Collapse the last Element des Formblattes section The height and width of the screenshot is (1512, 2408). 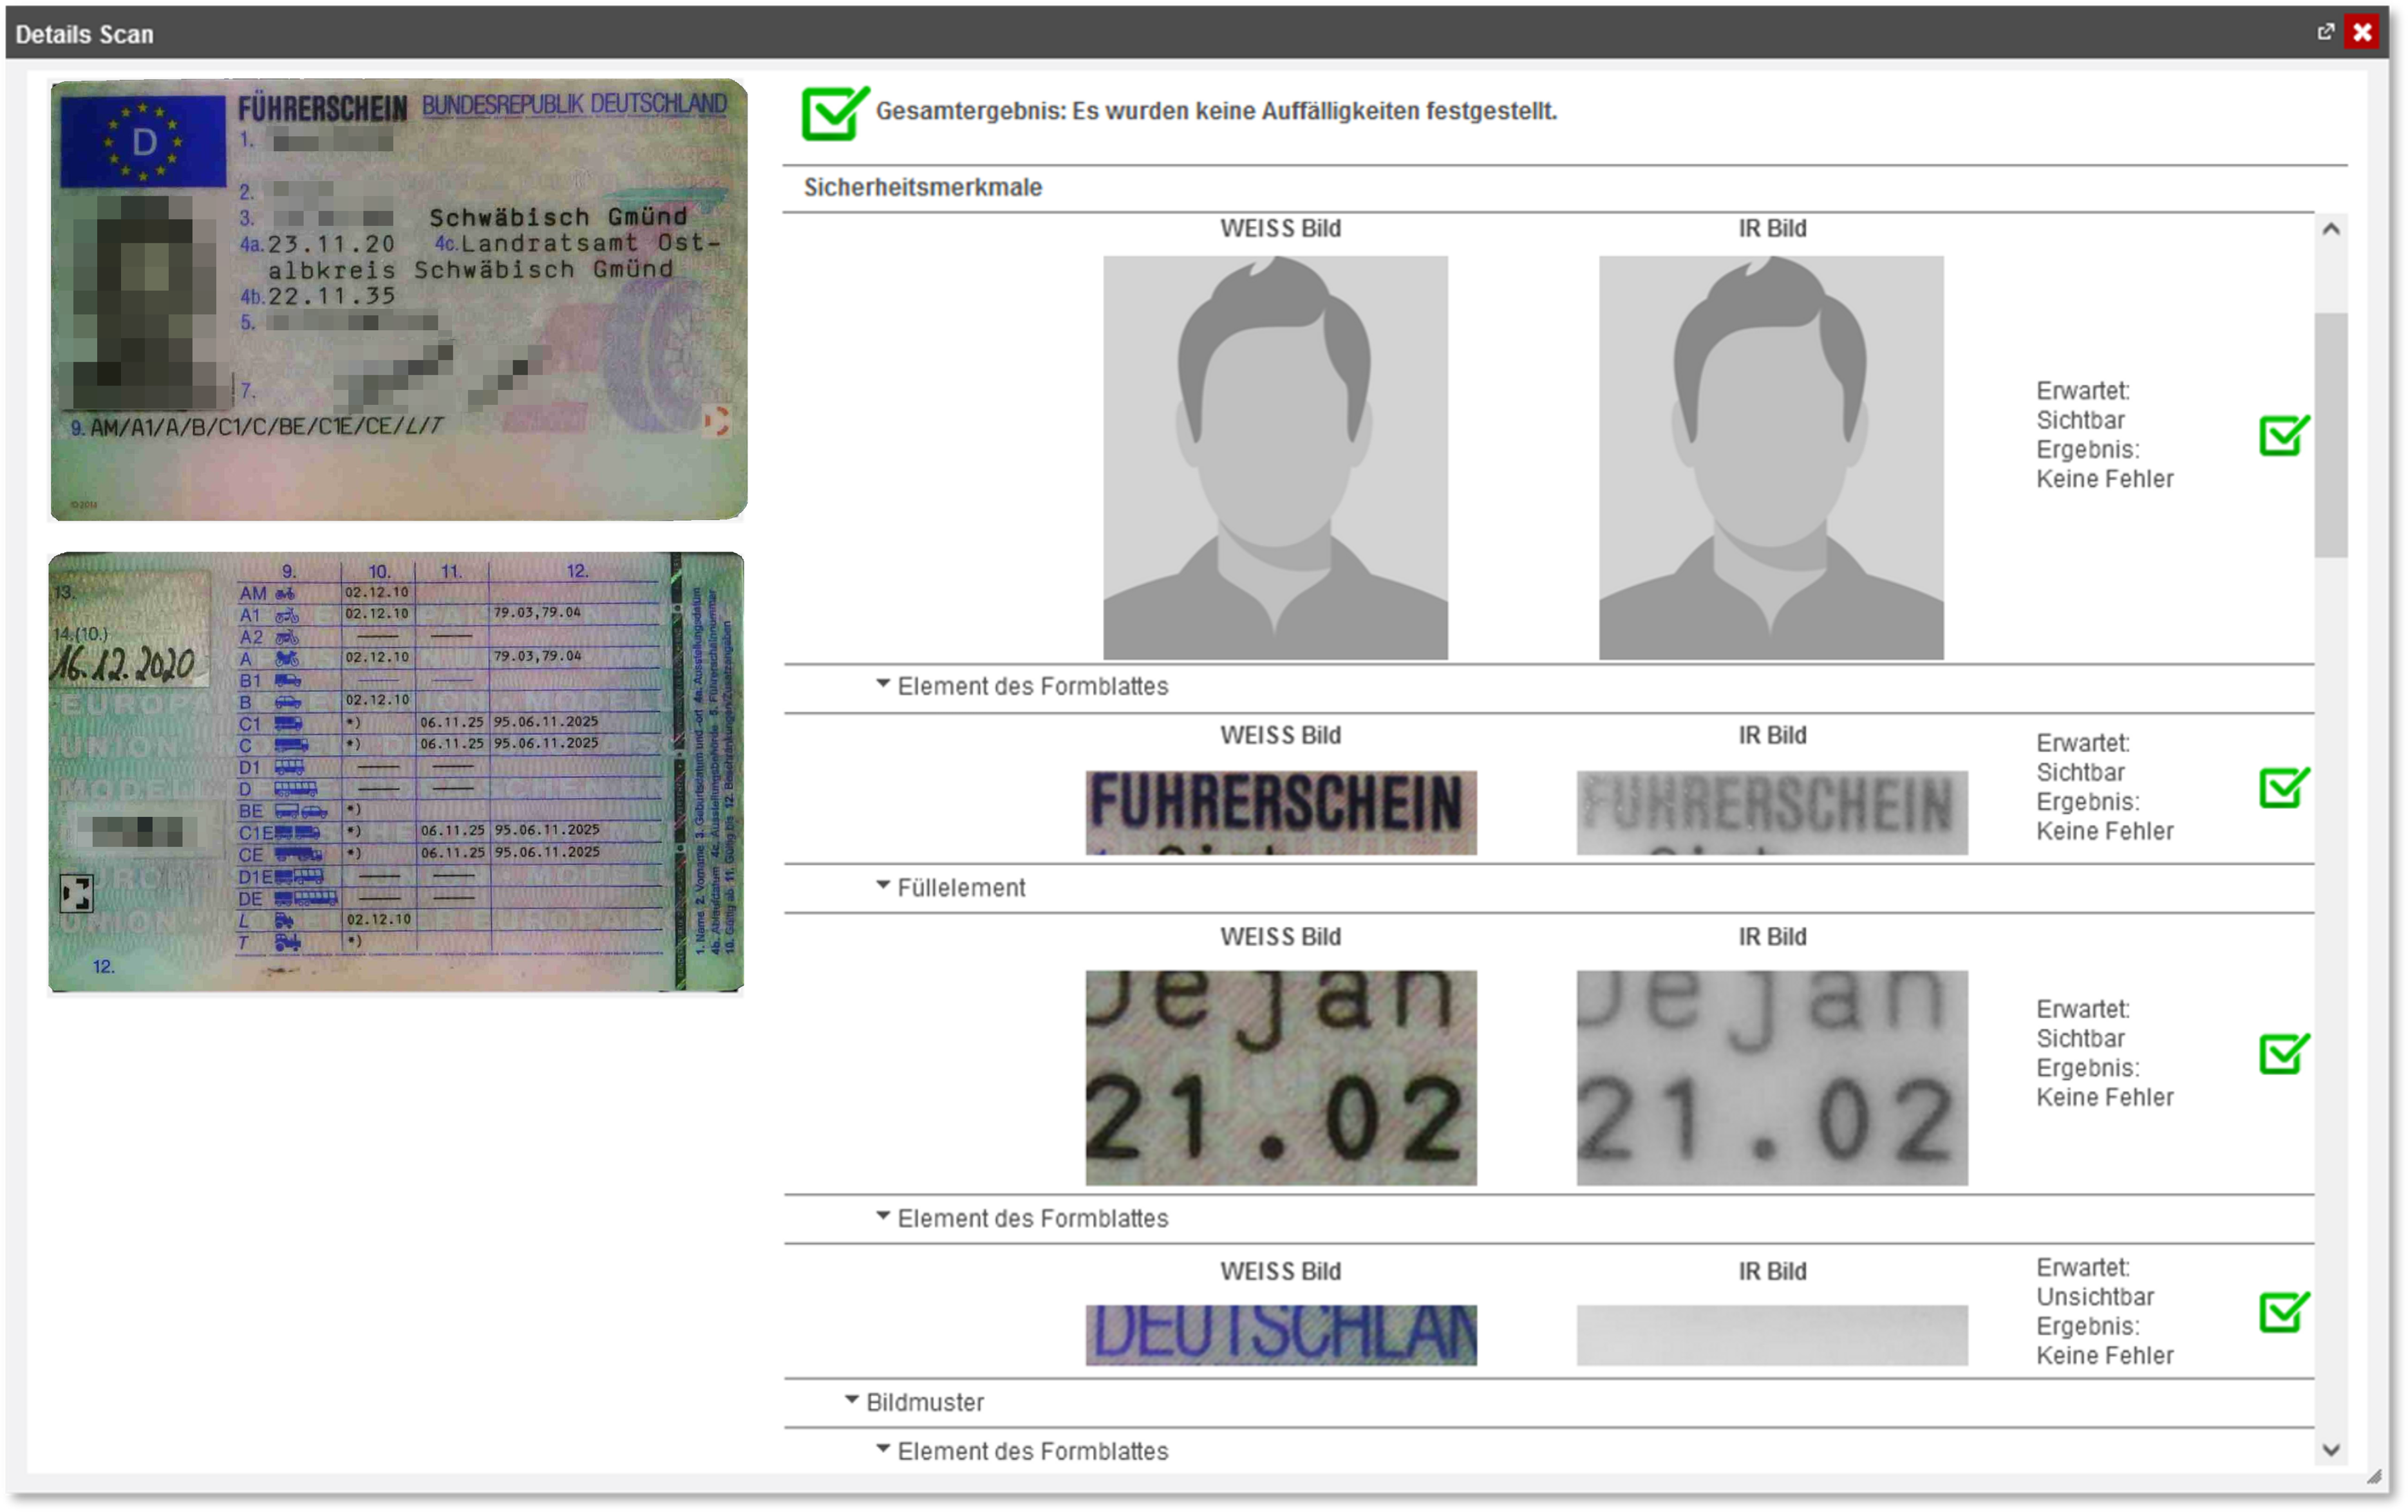click(x=883, y=1449)
